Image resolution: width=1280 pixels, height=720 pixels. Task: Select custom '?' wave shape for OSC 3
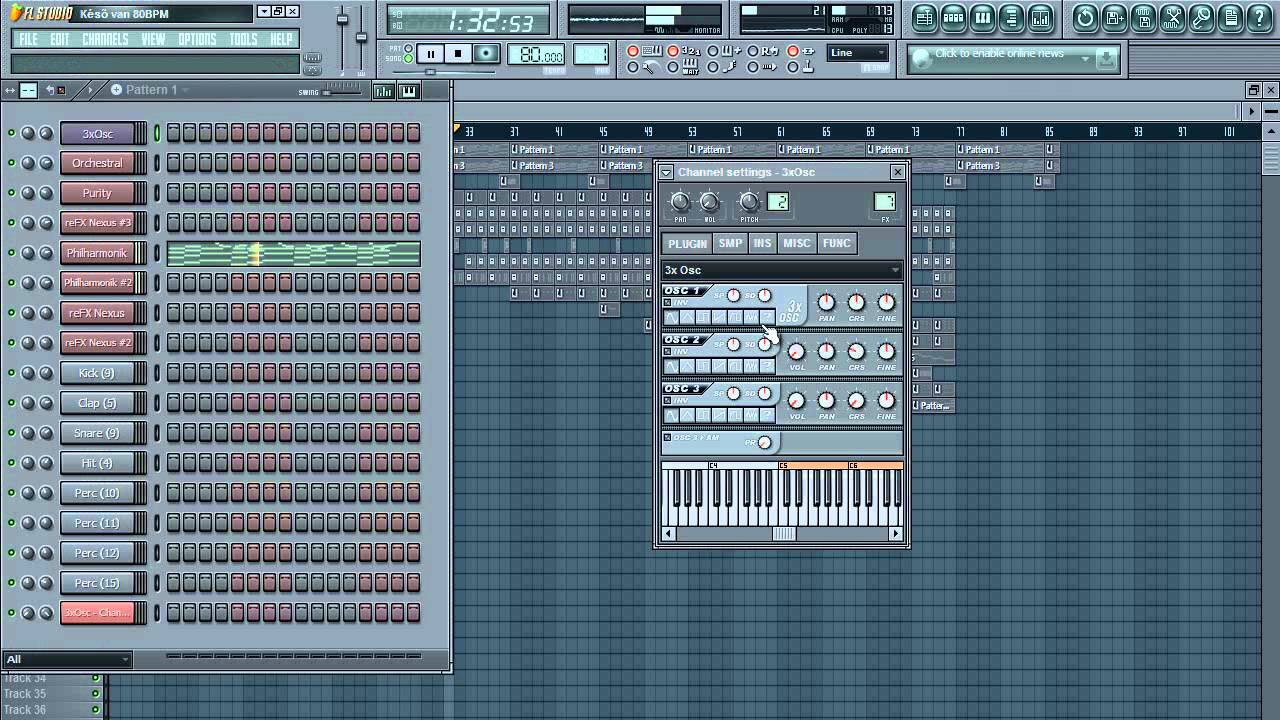click(767, 415)
